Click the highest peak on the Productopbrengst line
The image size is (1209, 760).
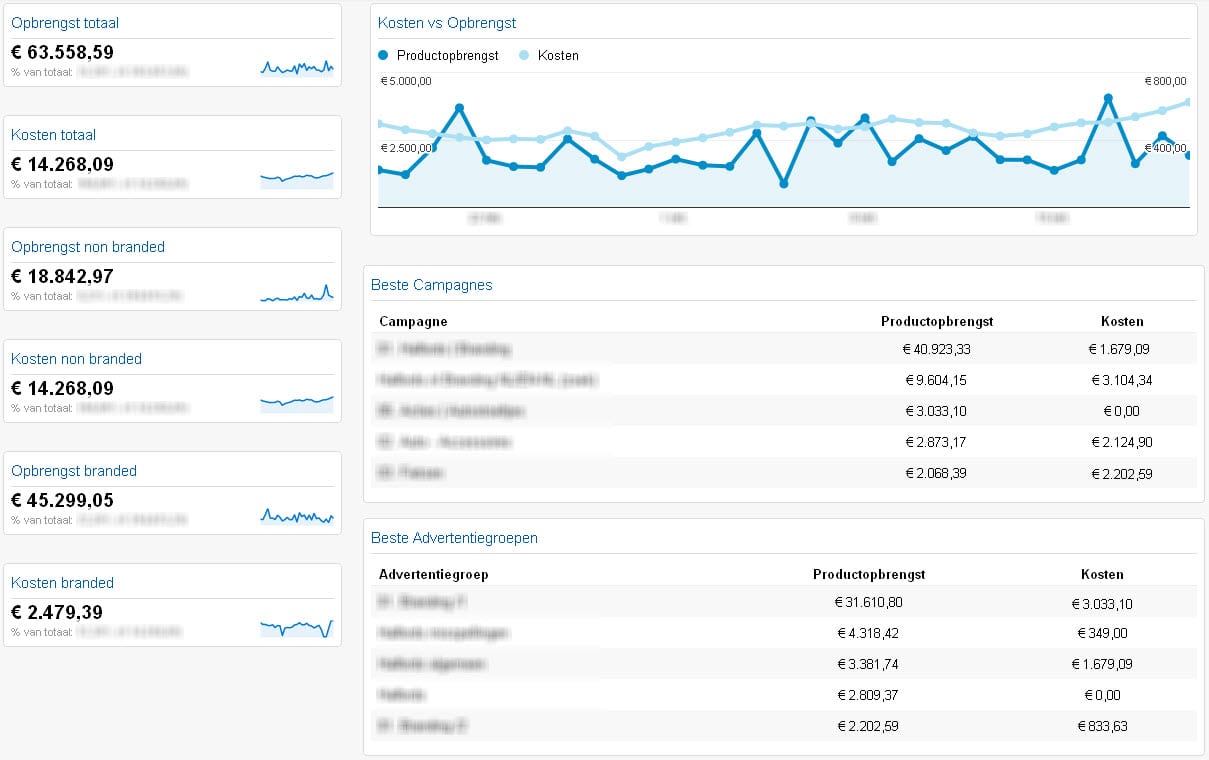tap(1106, 97)
